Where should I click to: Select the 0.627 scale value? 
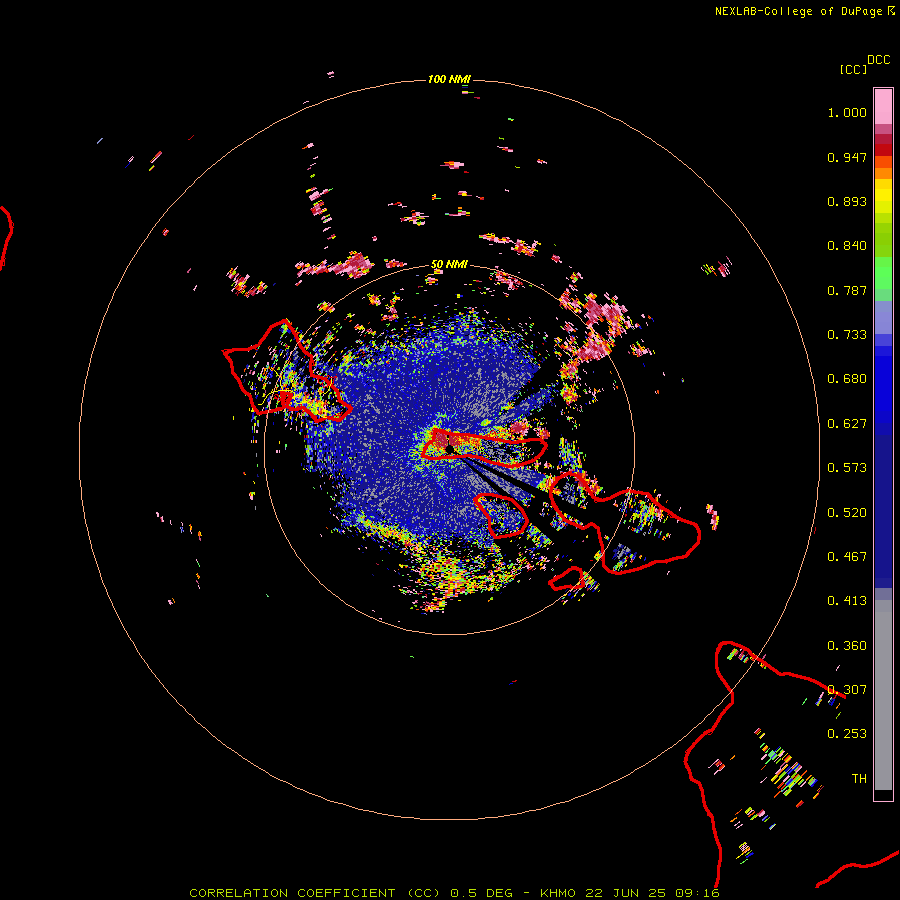tap(847, 424)
